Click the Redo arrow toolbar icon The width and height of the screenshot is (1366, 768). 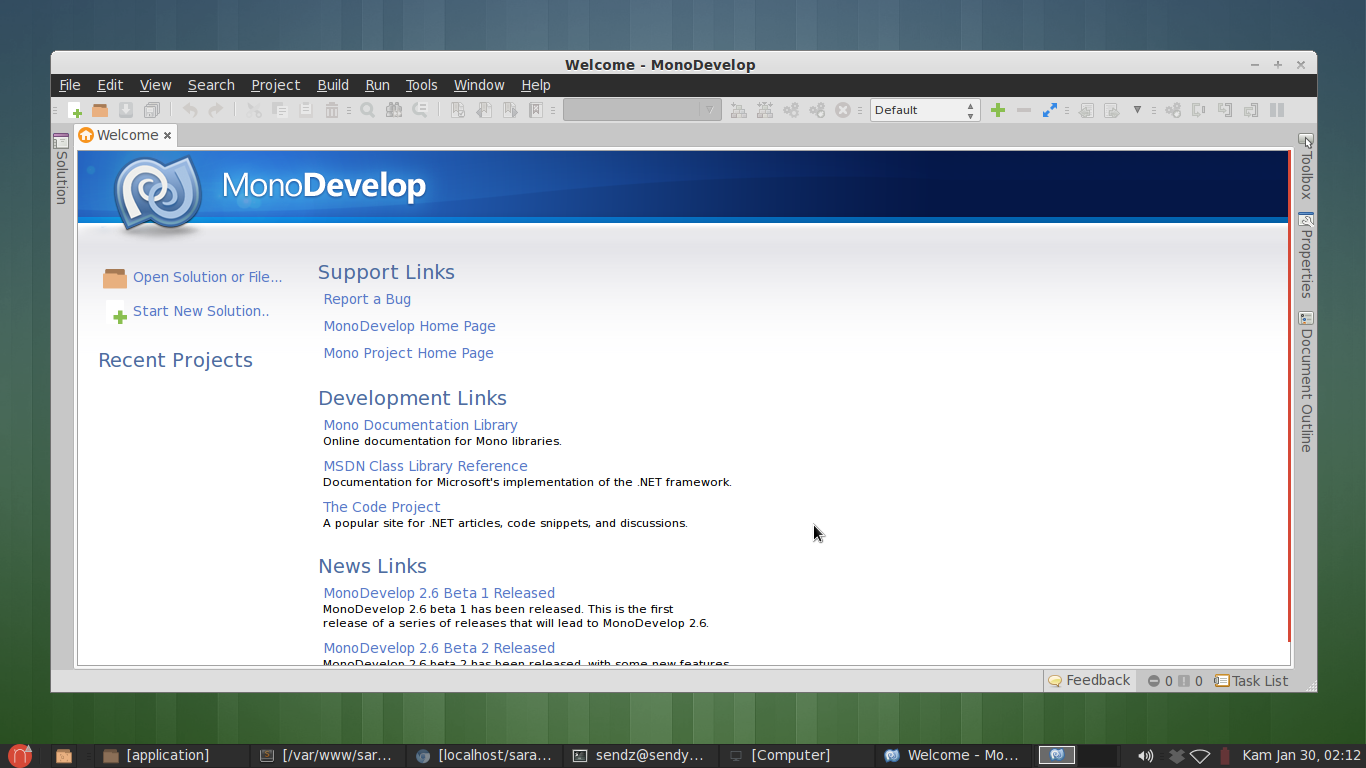(x=216, y=110)
